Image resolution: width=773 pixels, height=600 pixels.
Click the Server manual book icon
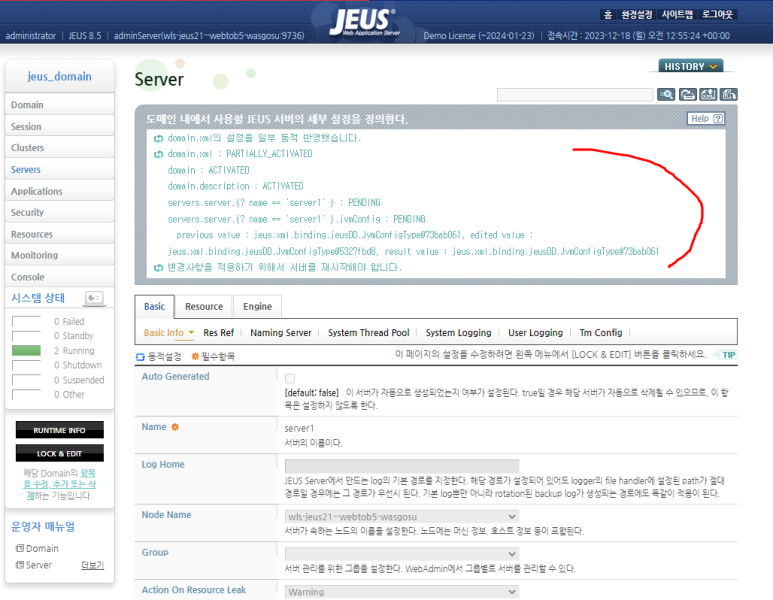point(20,565)
